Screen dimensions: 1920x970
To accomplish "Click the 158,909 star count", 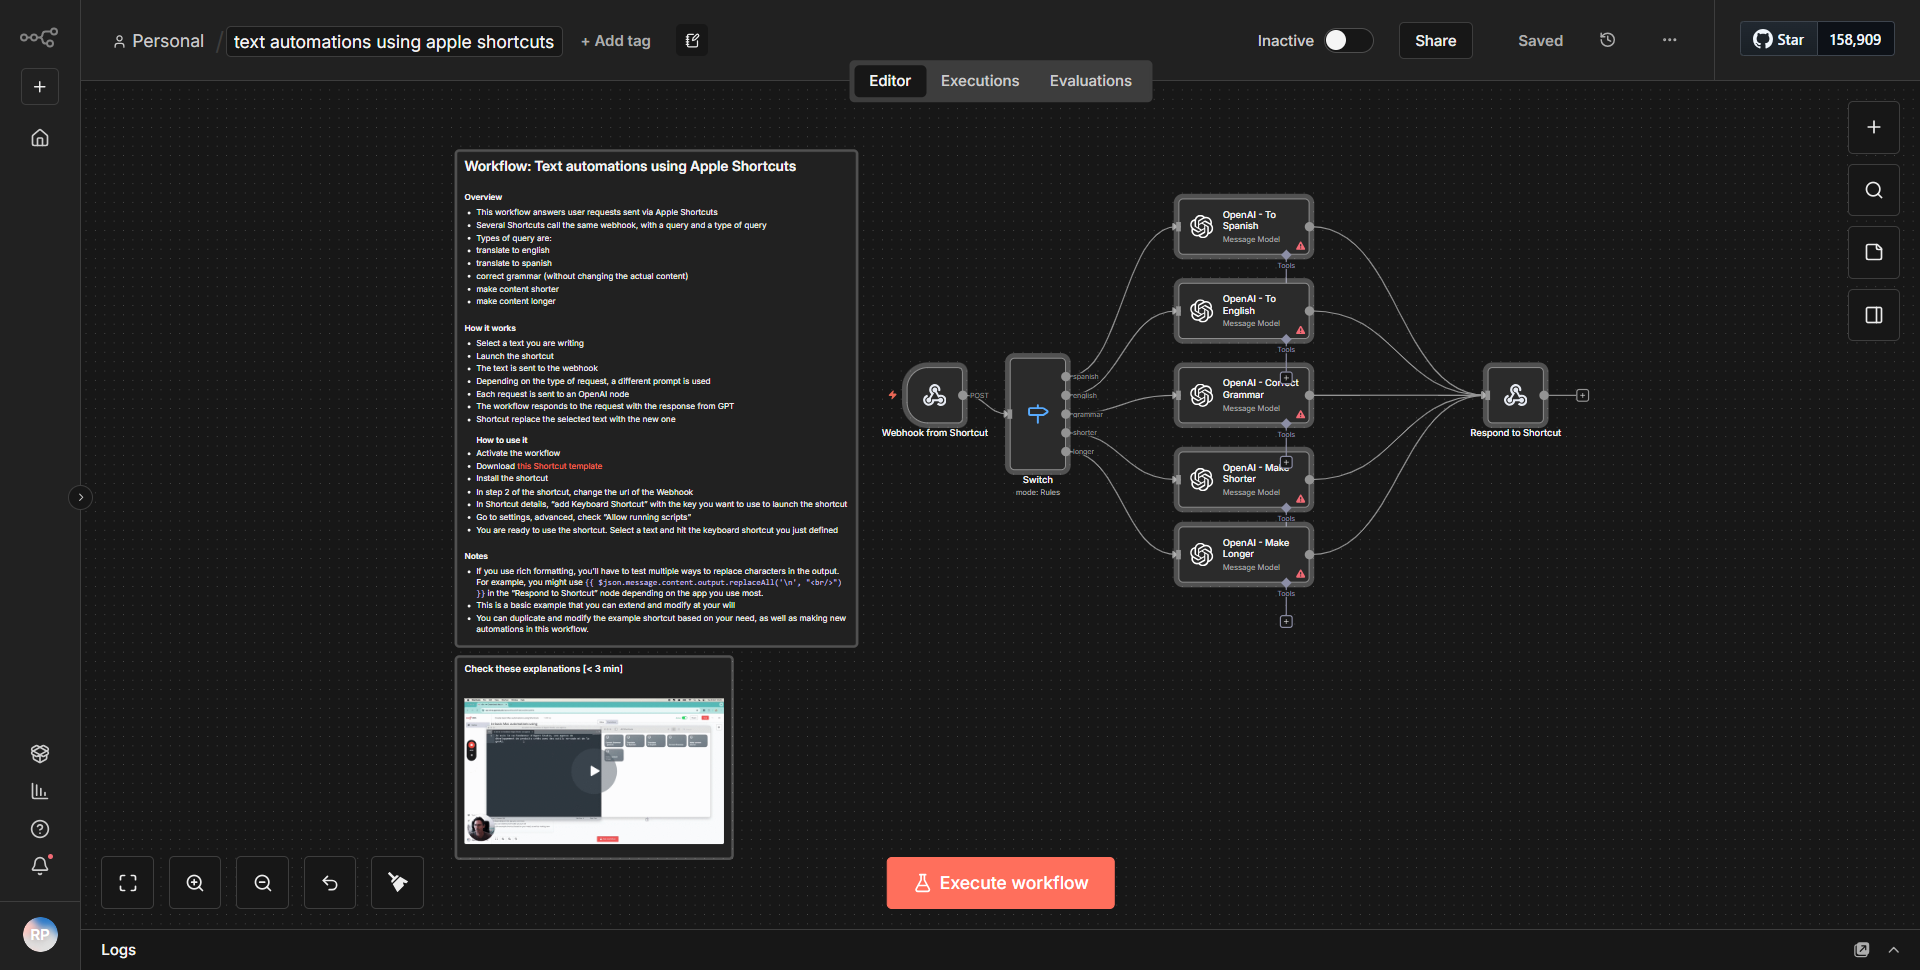I will pos(1855,40).
